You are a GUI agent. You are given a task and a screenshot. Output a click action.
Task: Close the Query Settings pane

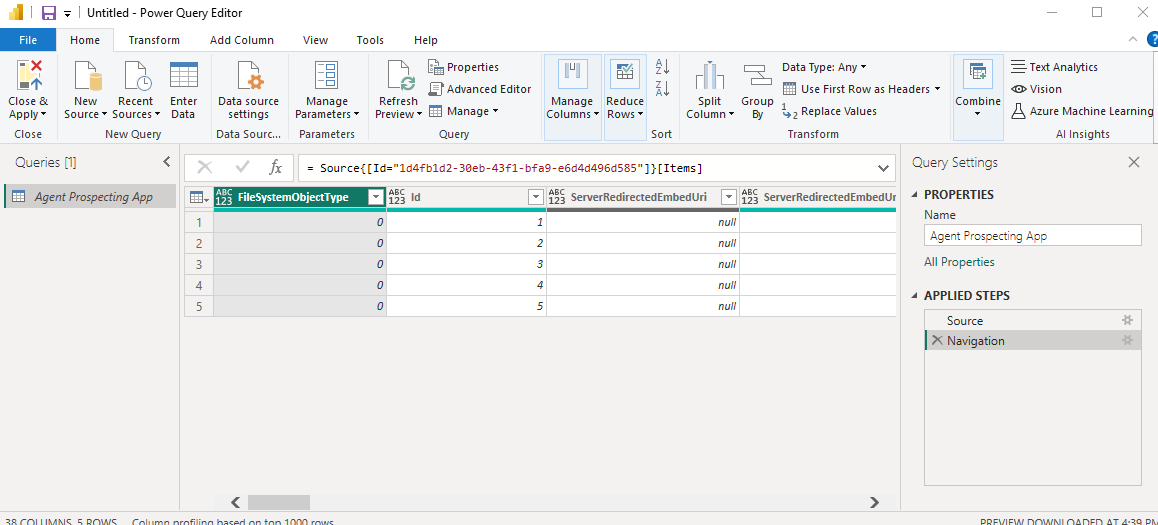[x=1134, y=162]
